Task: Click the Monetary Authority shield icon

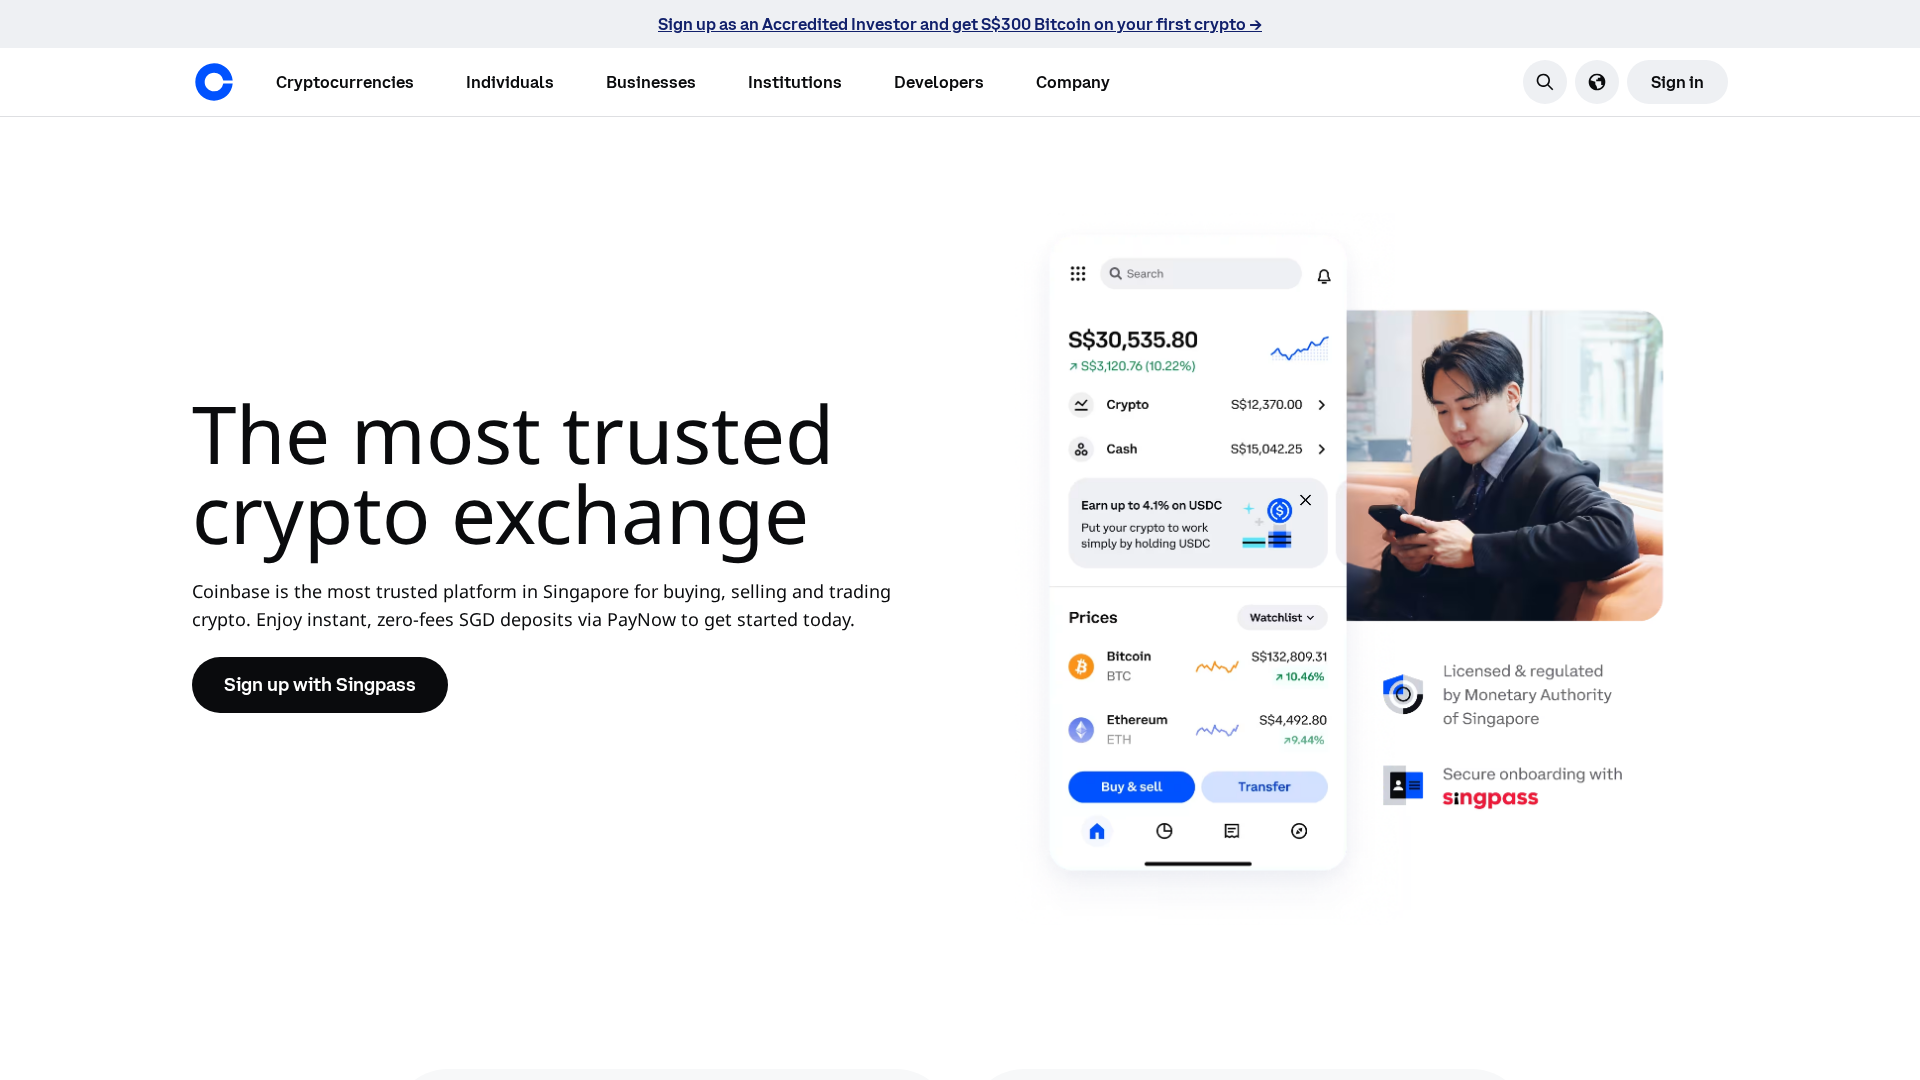Action: (x=1403, y=694)
